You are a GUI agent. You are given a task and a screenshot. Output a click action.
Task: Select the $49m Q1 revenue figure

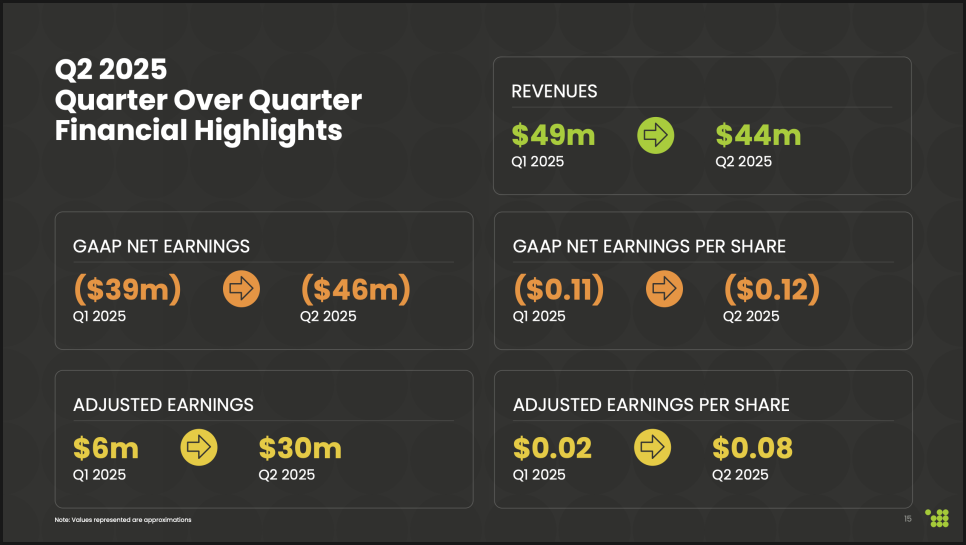tap(553, 135)
